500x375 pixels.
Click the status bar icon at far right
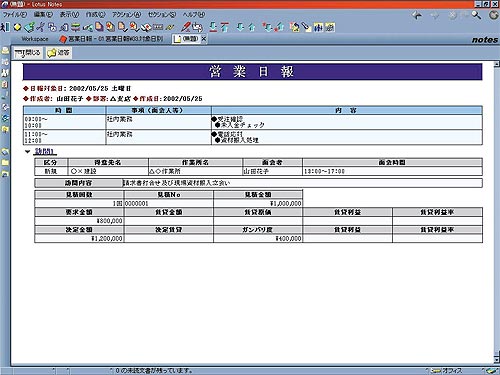point(490,371)
